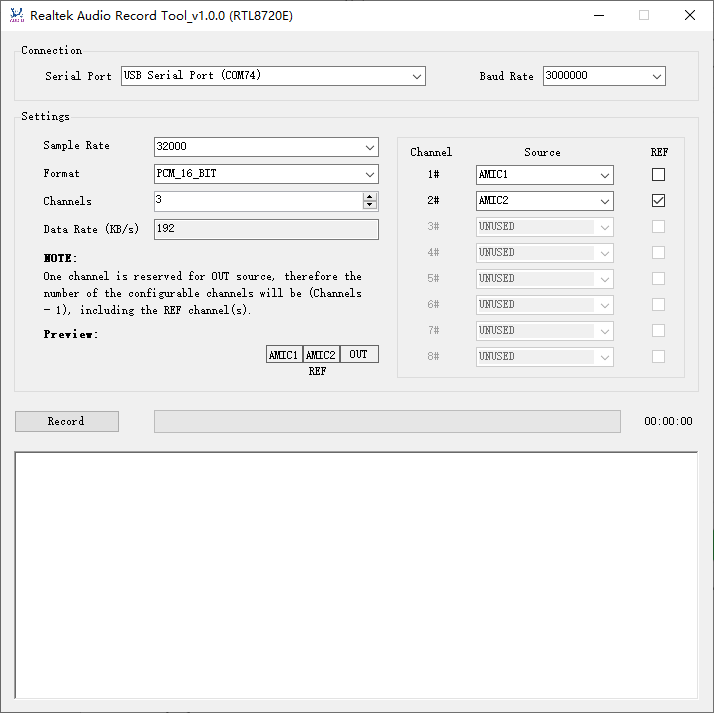Click the Data Rate (KB/s) field
Viewport: 714px width, 713px height.
coord(266,230)
